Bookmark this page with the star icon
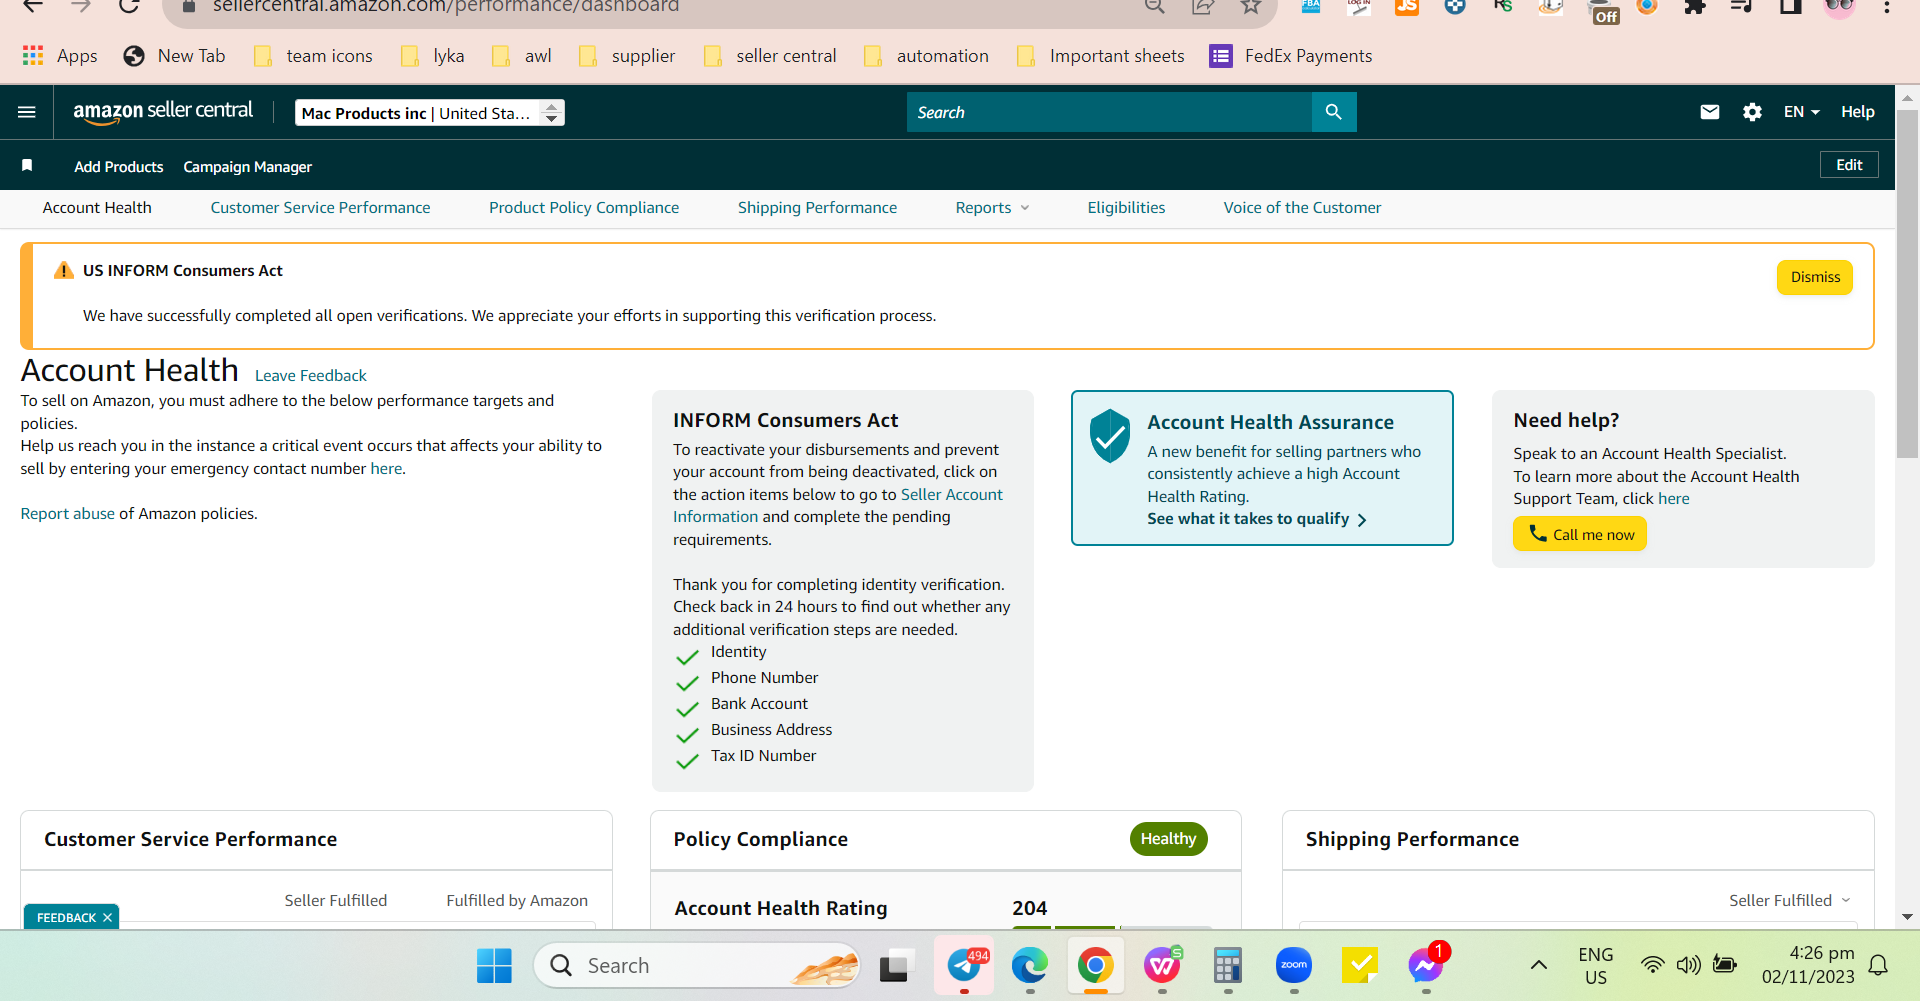The width and height of the screenshot is (1920, 1001). click(1251, 7)
